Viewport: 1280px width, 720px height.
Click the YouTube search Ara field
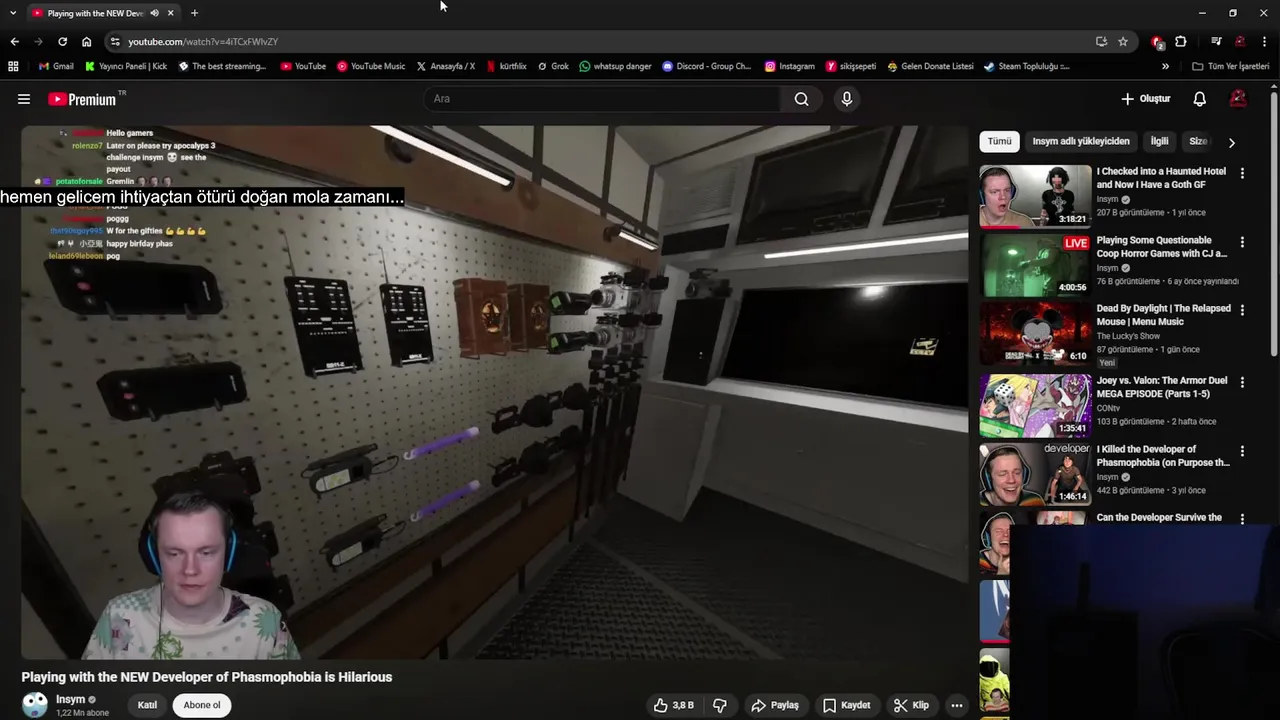pos(603,99)
